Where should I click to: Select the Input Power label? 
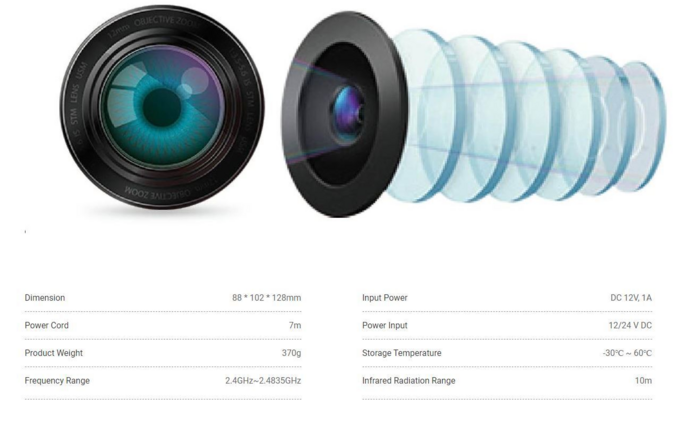(385, 298)
